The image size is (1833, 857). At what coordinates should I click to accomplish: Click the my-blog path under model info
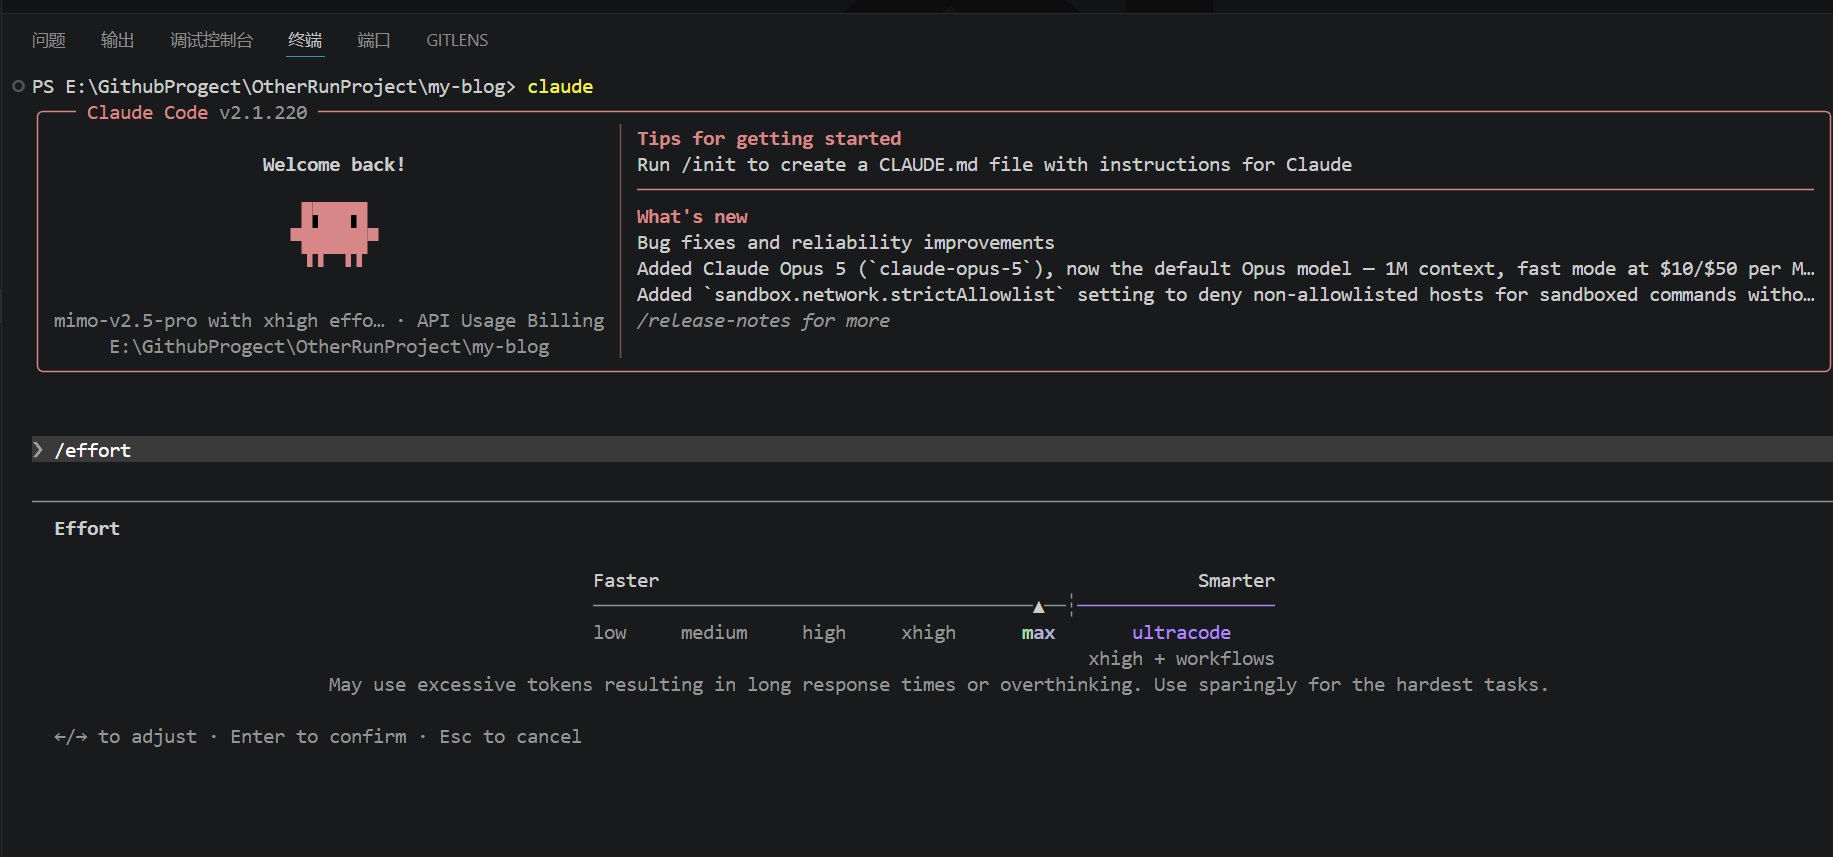point(329,346)
